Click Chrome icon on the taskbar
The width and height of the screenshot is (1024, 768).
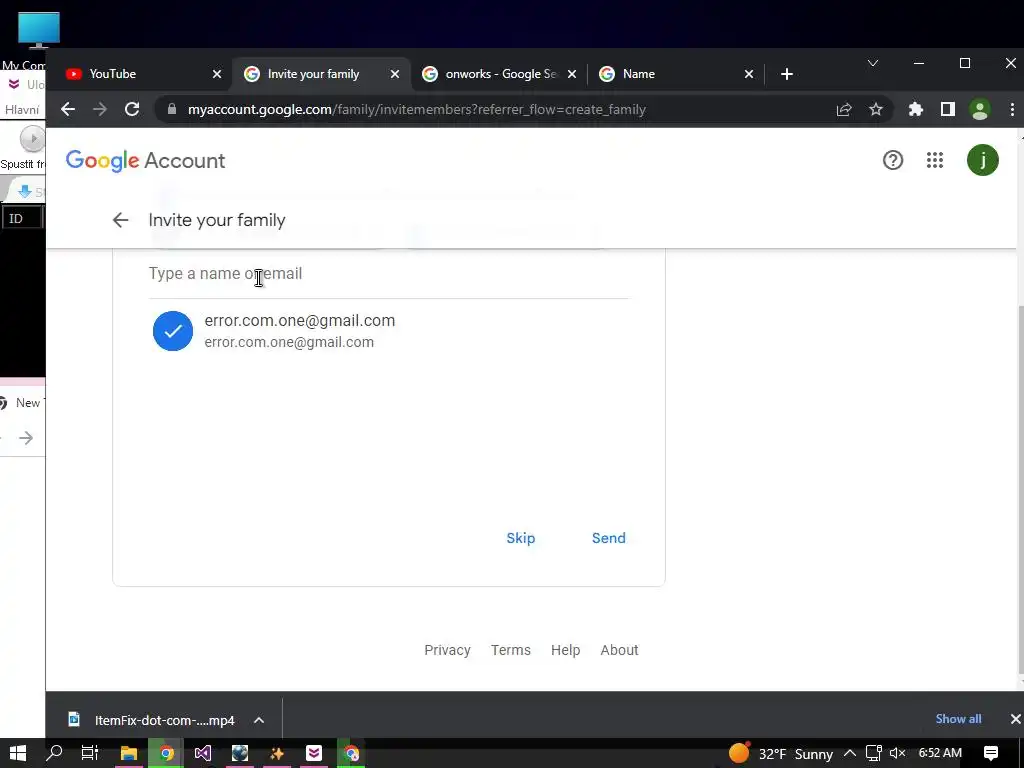166,754
